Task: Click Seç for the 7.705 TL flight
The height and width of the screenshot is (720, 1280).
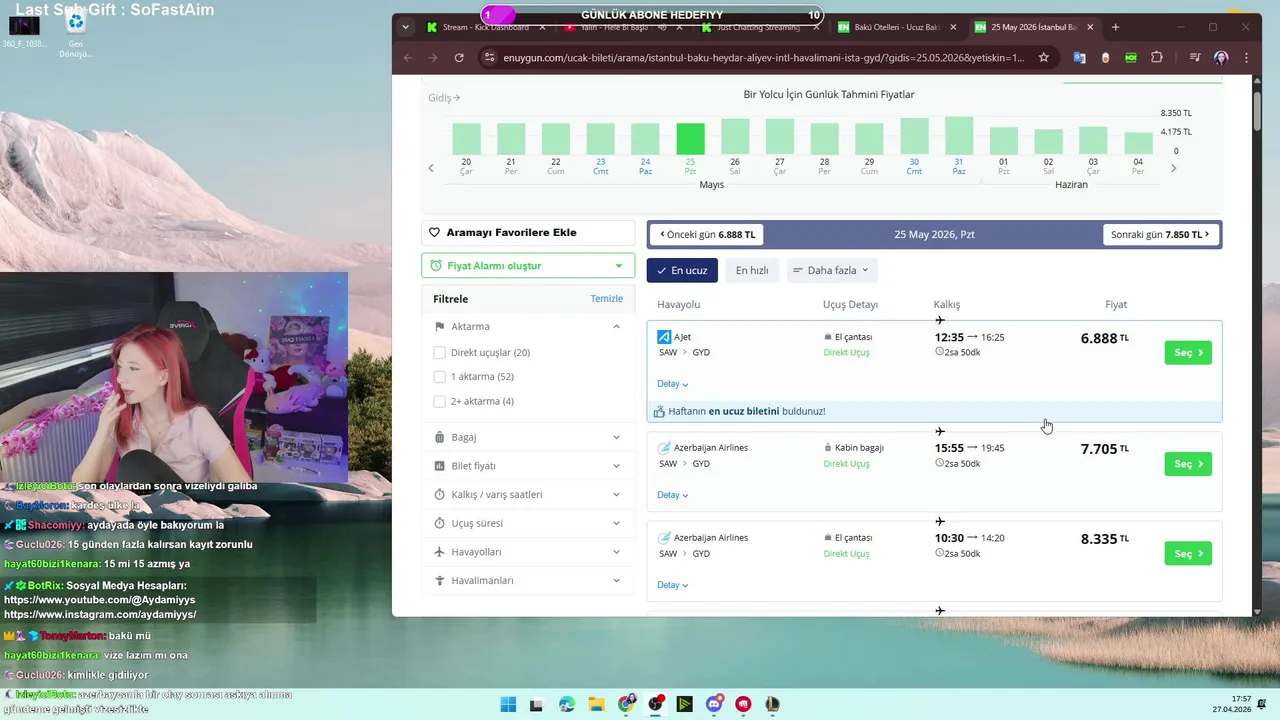Action: click(1188, 464)
